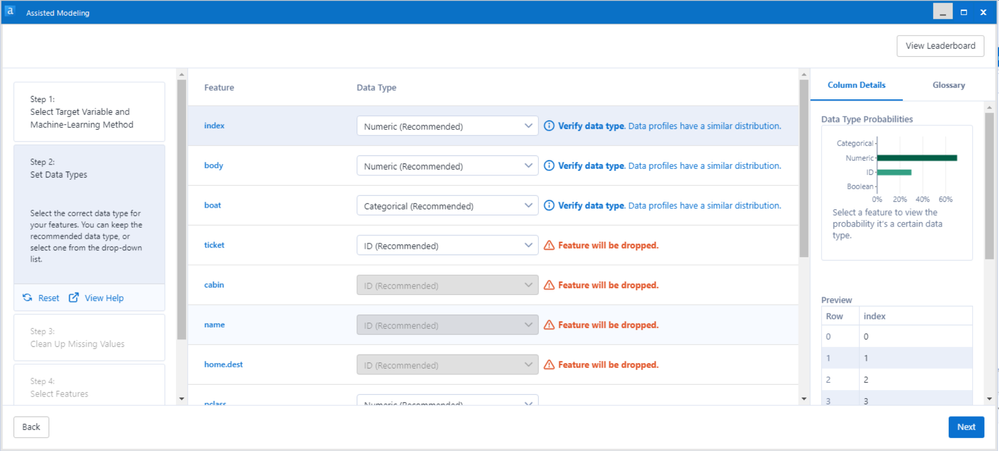The height and width of the screenshot is (451, 999).
Task: Click the warning icon beside ticket row
Action: click(549, 245)
